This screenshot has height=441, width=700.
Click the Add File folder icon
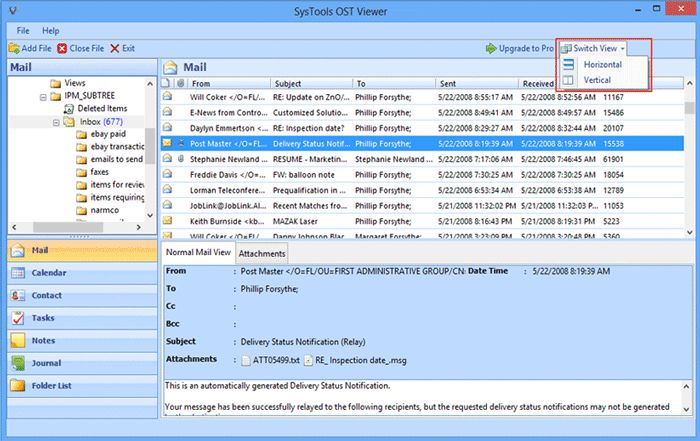[14, 48]
